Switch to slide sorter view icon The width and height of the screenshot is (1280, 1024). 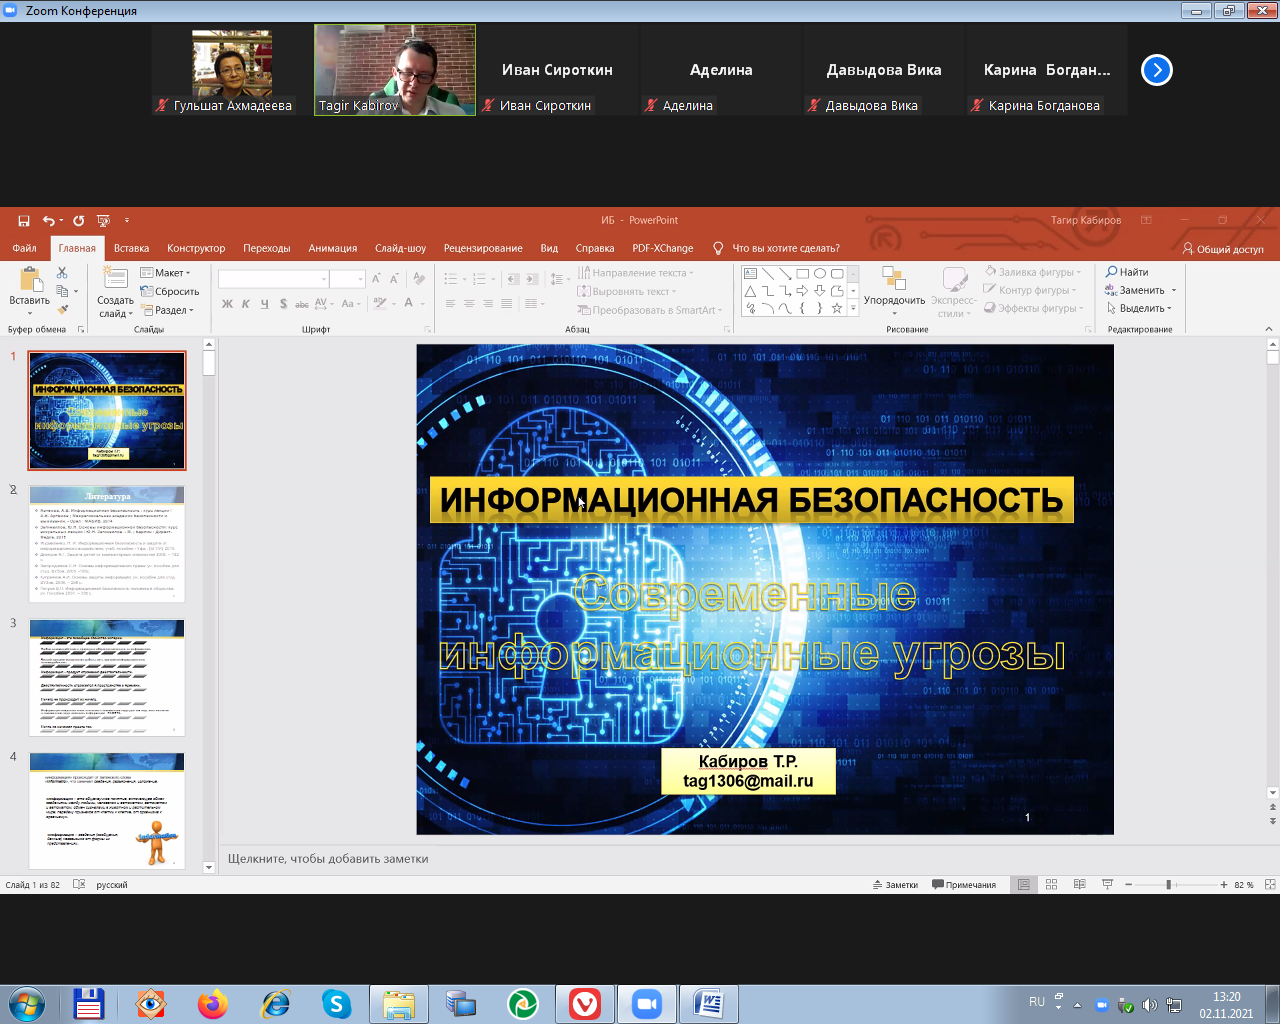pos(1051,885)
